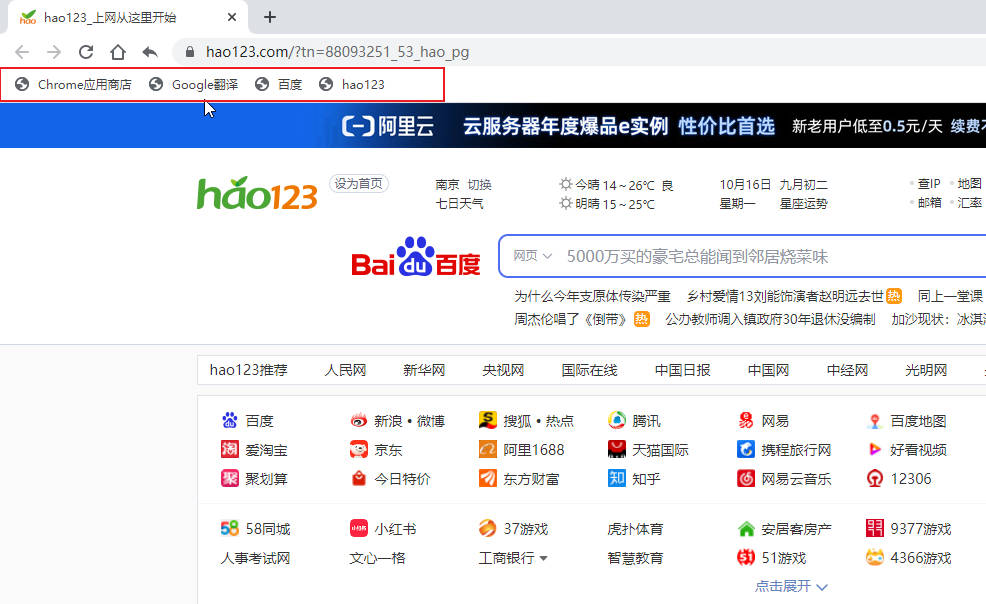
Task: Expand the 工商银行 dropdown arrow
Action: pyautogui.click(x=543, y=558)
